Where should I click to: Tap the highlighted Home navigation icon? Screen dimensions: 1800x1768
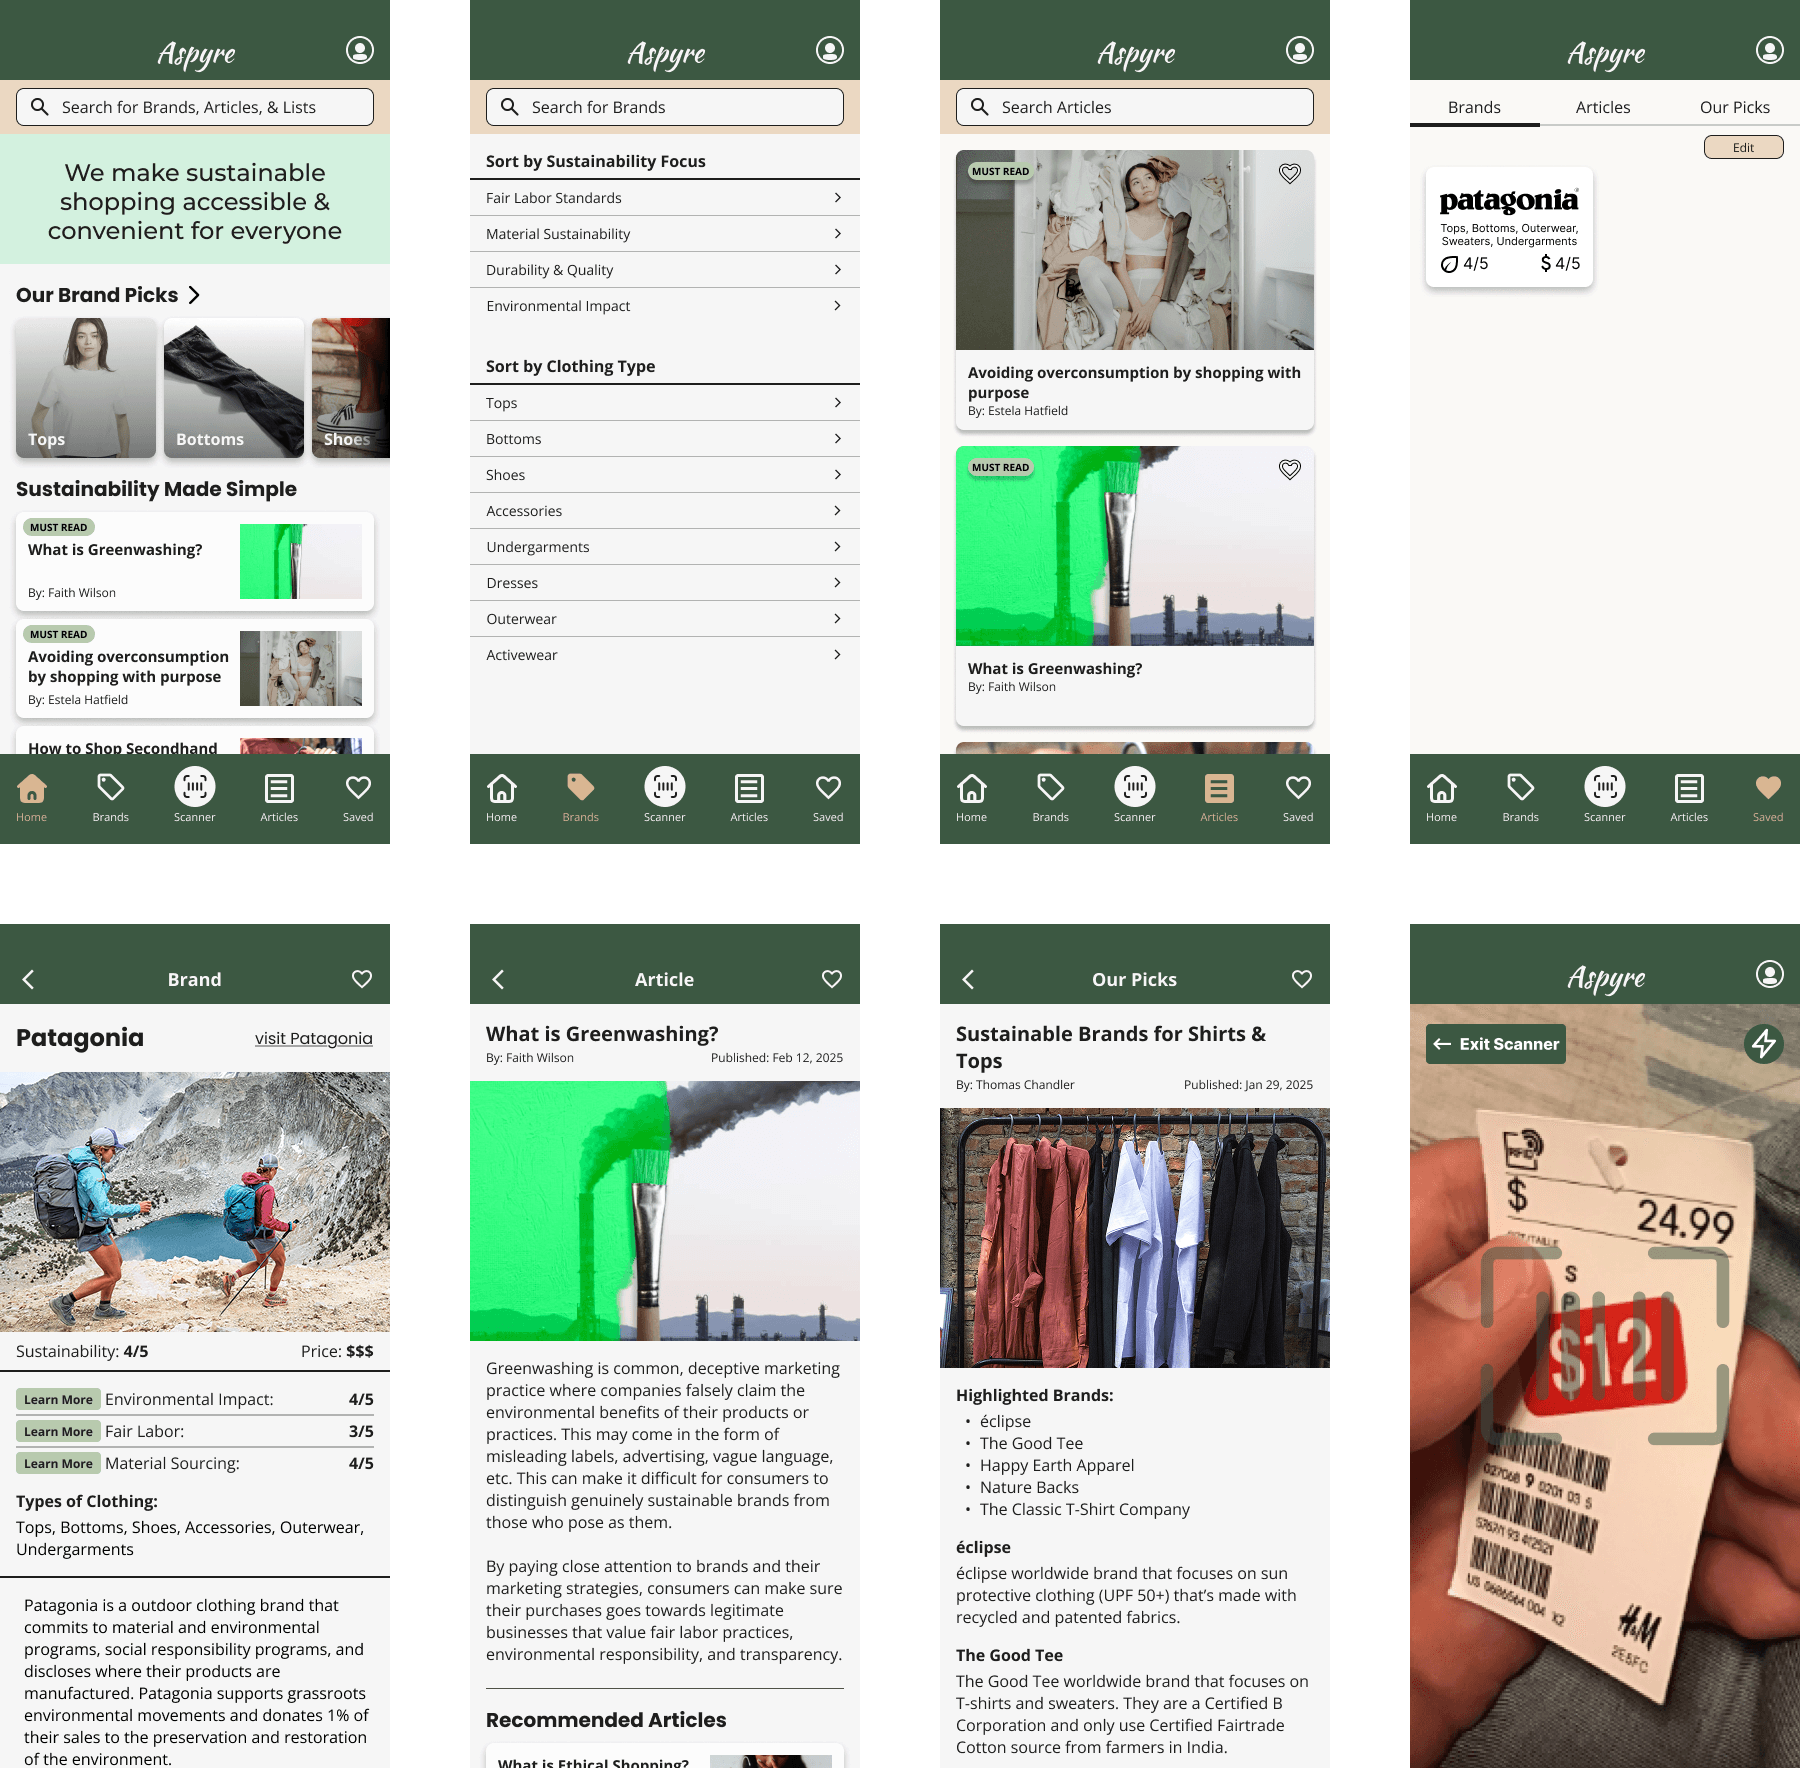coord(31,789)
